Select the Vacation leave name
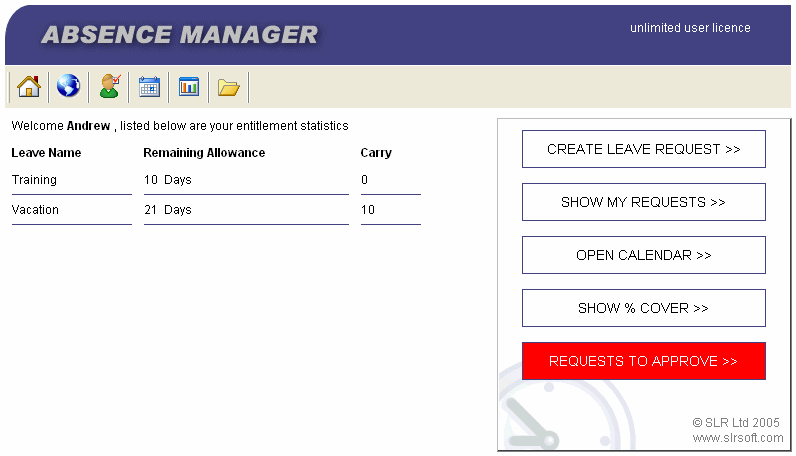 coord(35,210)
